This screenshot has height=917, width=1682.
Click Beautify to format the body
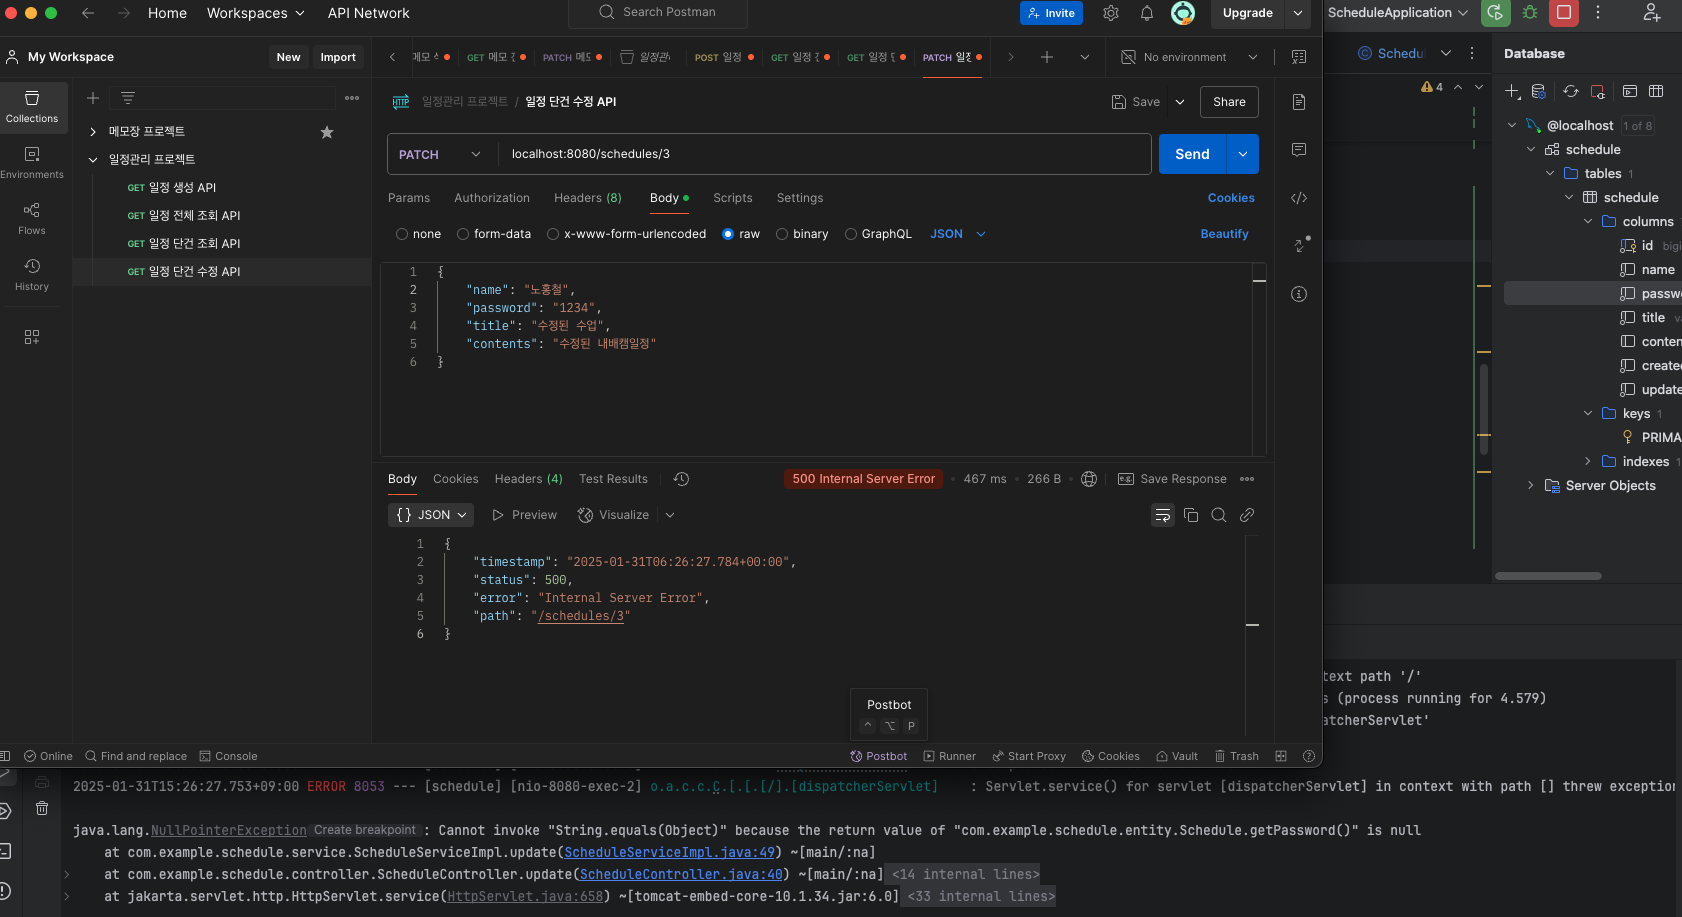tap(1224, 234)
